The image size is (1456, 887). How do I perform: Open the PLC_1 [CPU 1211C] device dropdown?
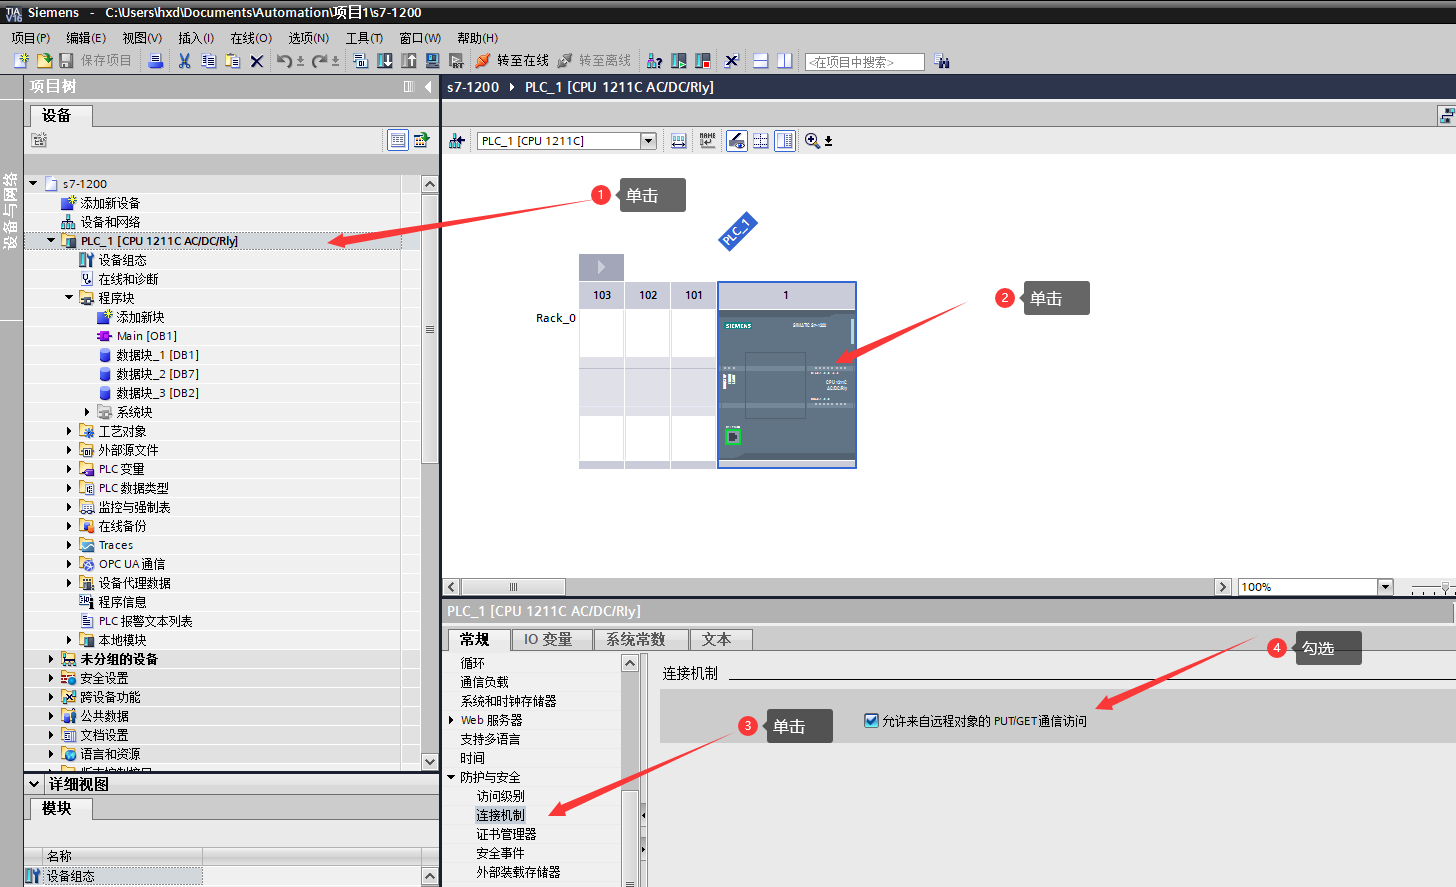(x=649, y=141)
